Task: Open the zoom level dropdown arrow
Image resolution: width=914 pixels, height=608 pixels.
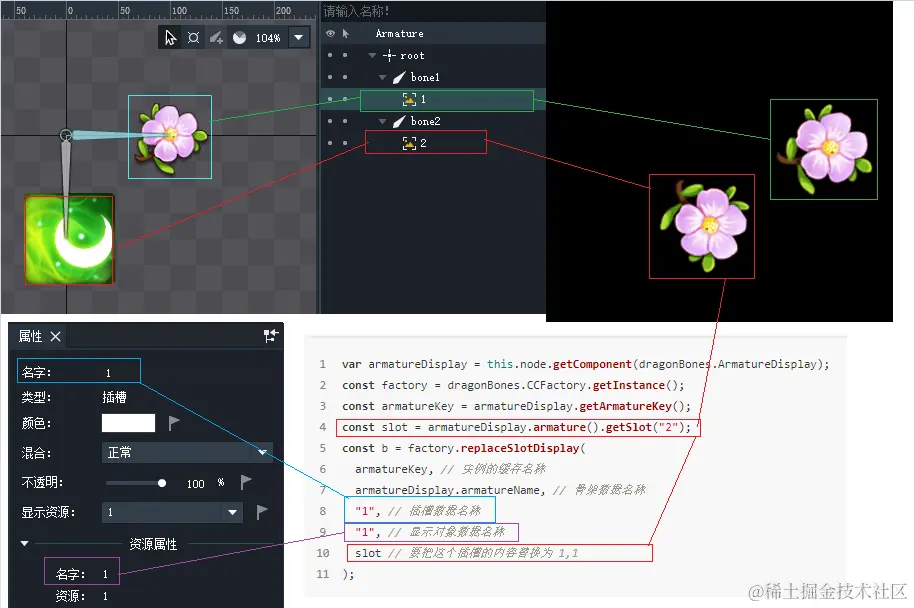Action: tap(298, 38)
